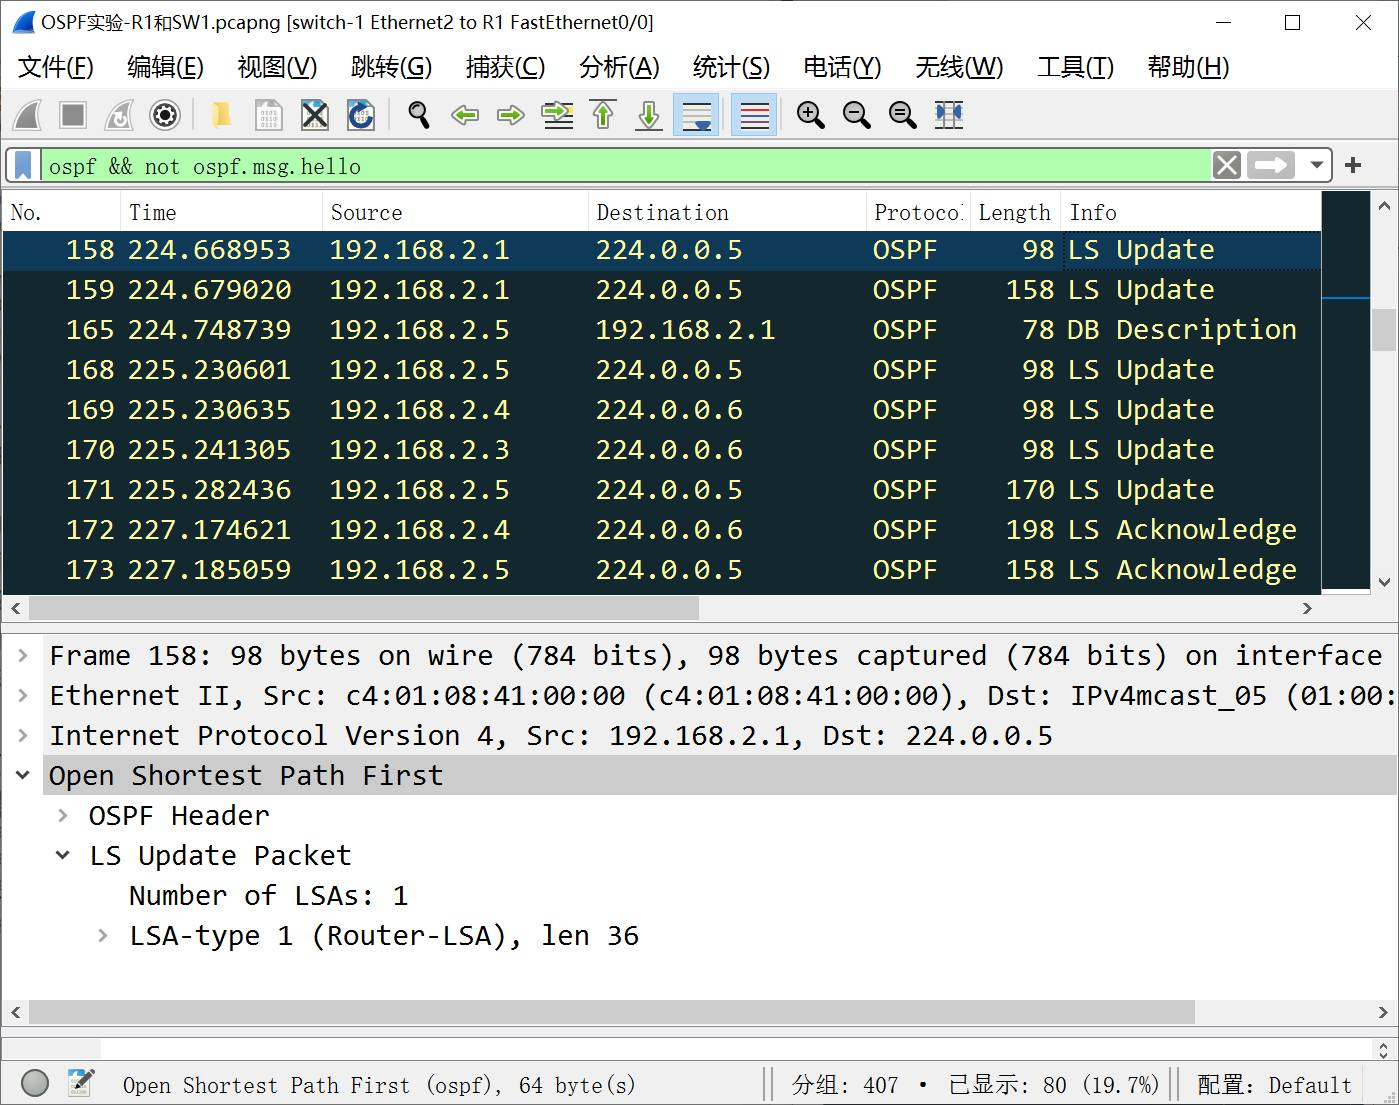The height and width of the screenshot is (1105, 1399).
Task: Click the packet list horizontal scrollbar
Action: click(x=364, y=608)
